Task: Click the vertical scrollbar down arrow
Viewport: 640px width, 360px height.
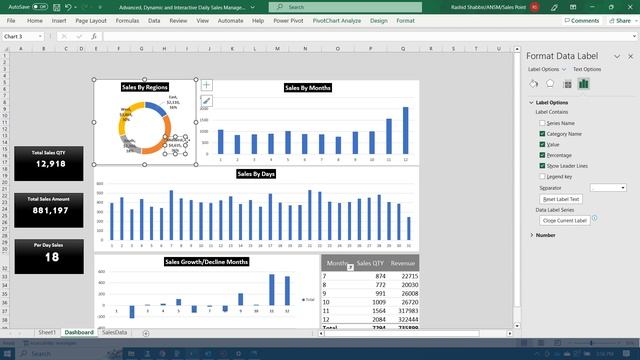Action: pos(517,326)
